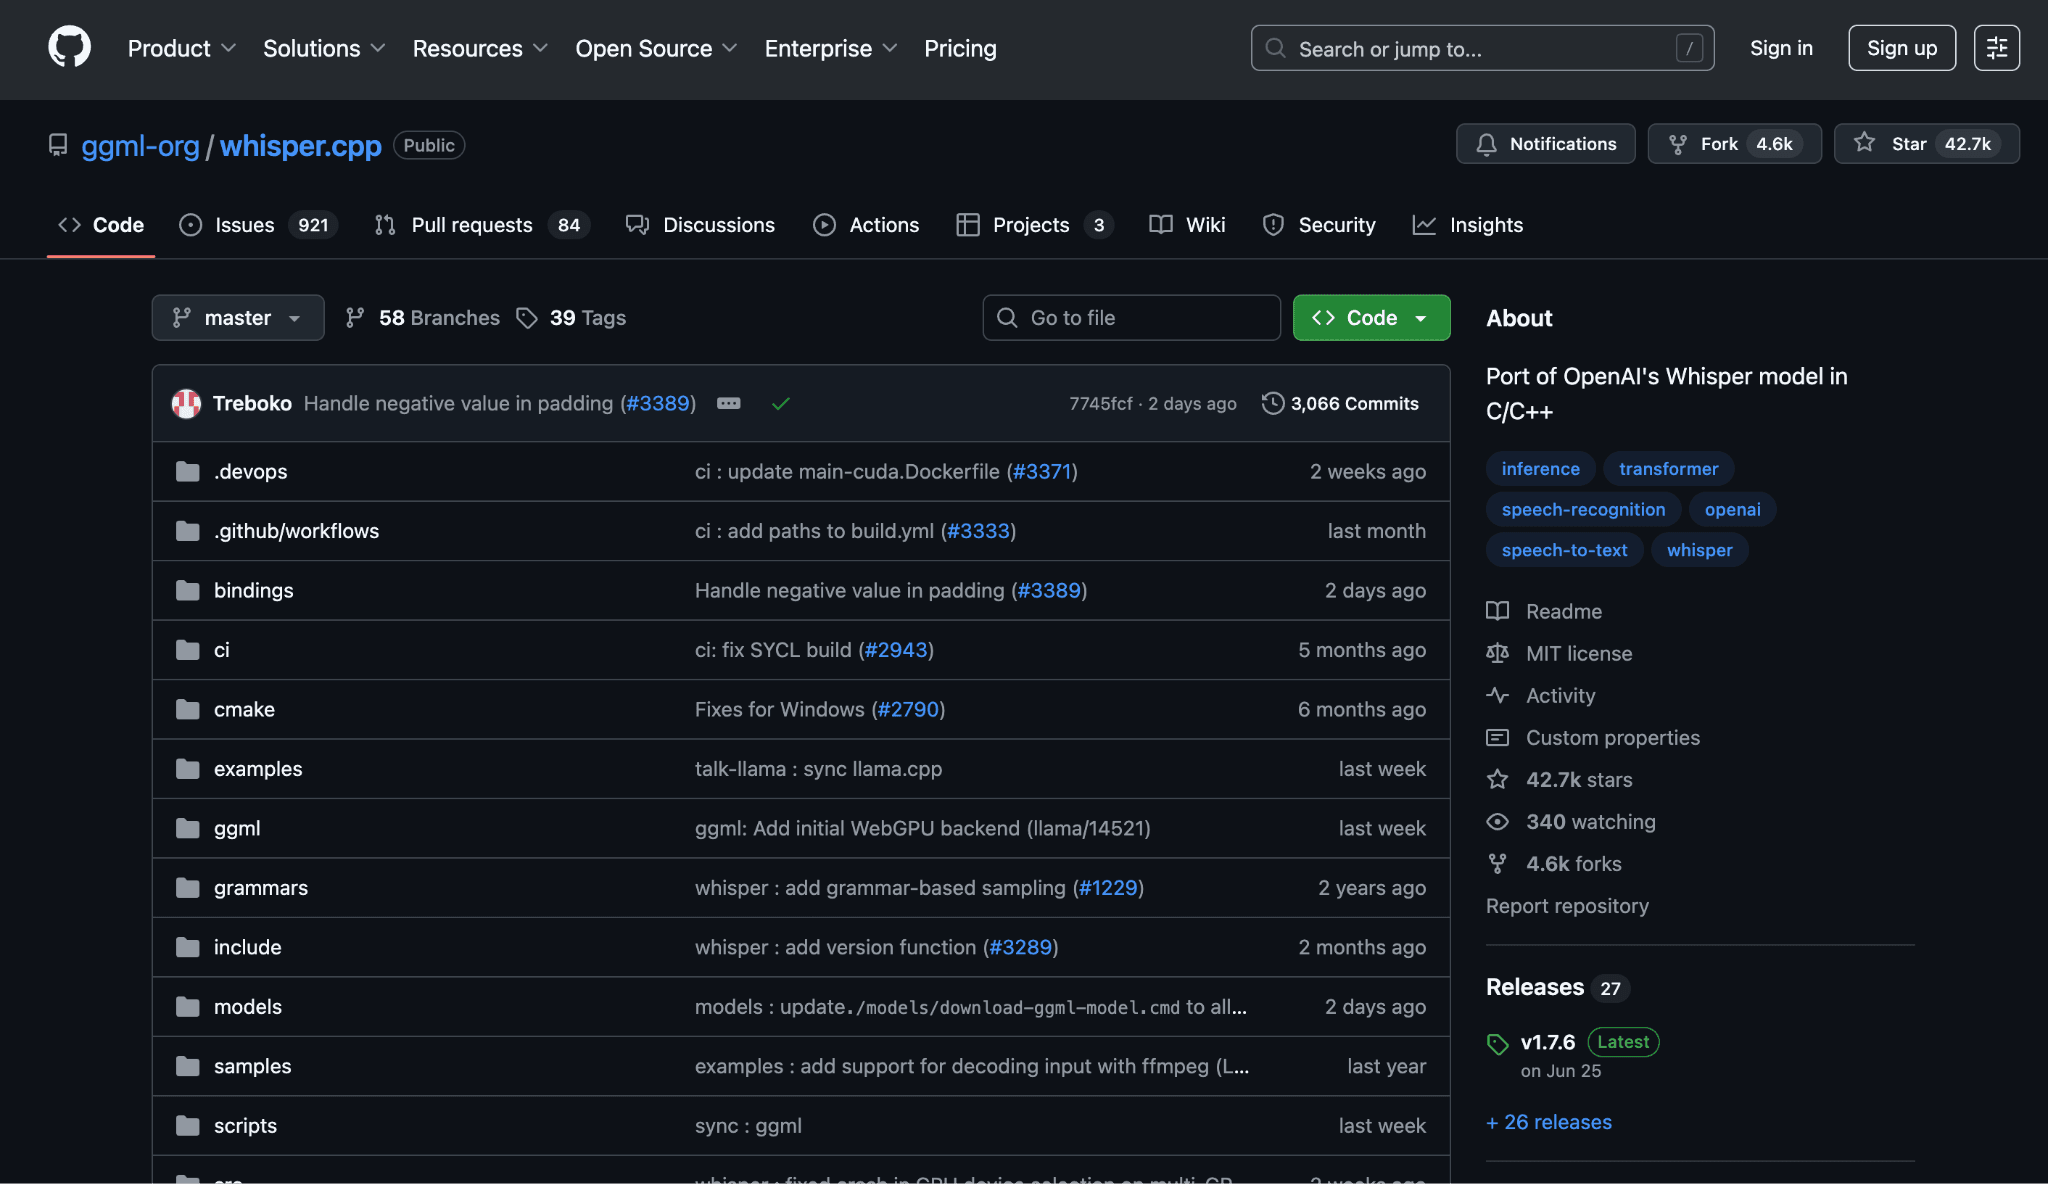Screen dimensions: 2048x1184
Task: Click the + 26 releases link
Action: (1548, 1122)
